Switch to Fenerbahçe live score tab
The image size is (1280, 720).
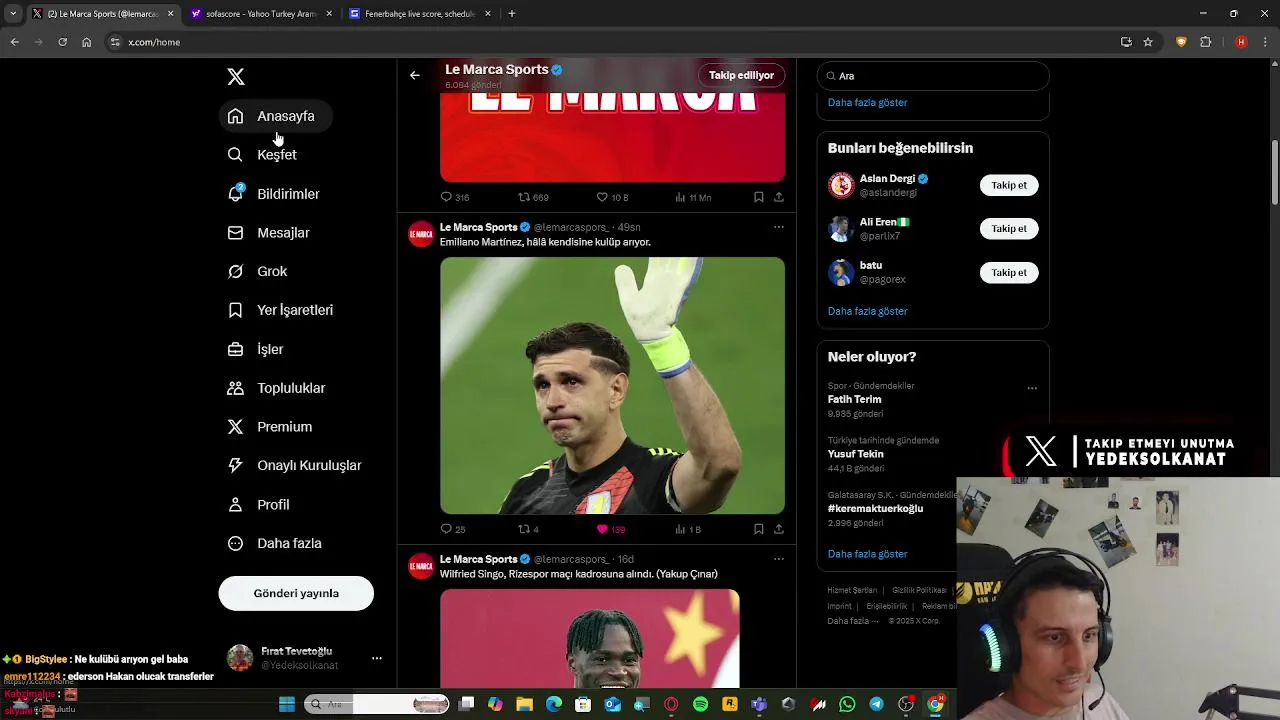click(x=420, y=14)
